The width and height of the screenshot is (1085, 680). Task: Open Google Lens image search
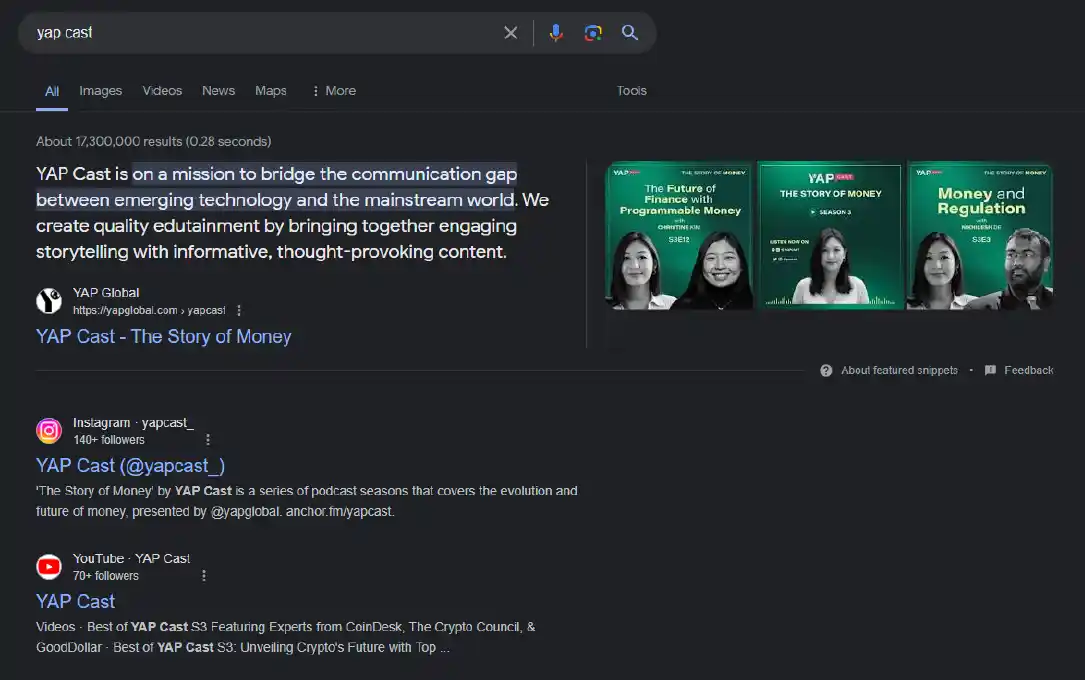click(593, 33)
